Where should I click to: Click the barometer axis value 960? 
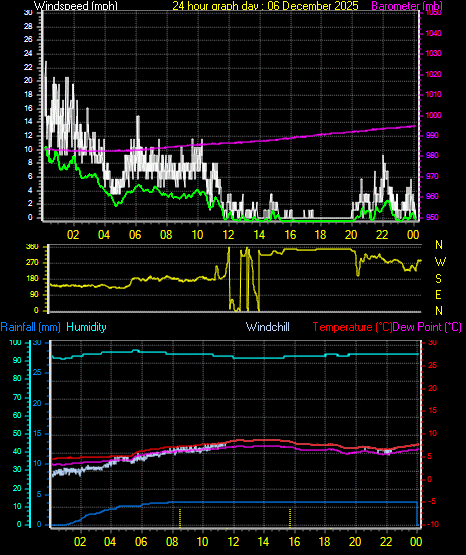point(432,196)
